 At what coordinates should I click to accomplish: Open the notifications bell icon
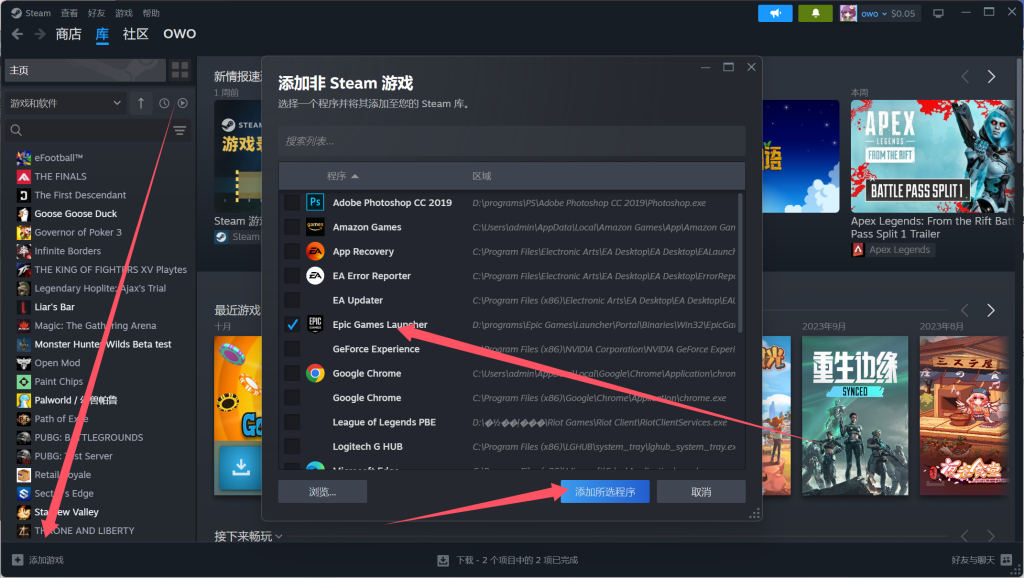815,13
